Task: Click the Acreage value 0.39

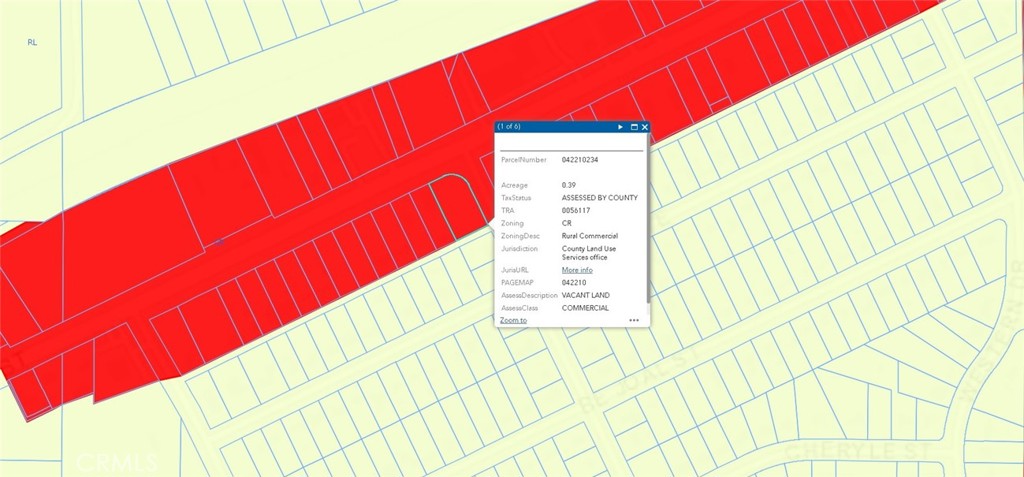Action: point(569,185)
